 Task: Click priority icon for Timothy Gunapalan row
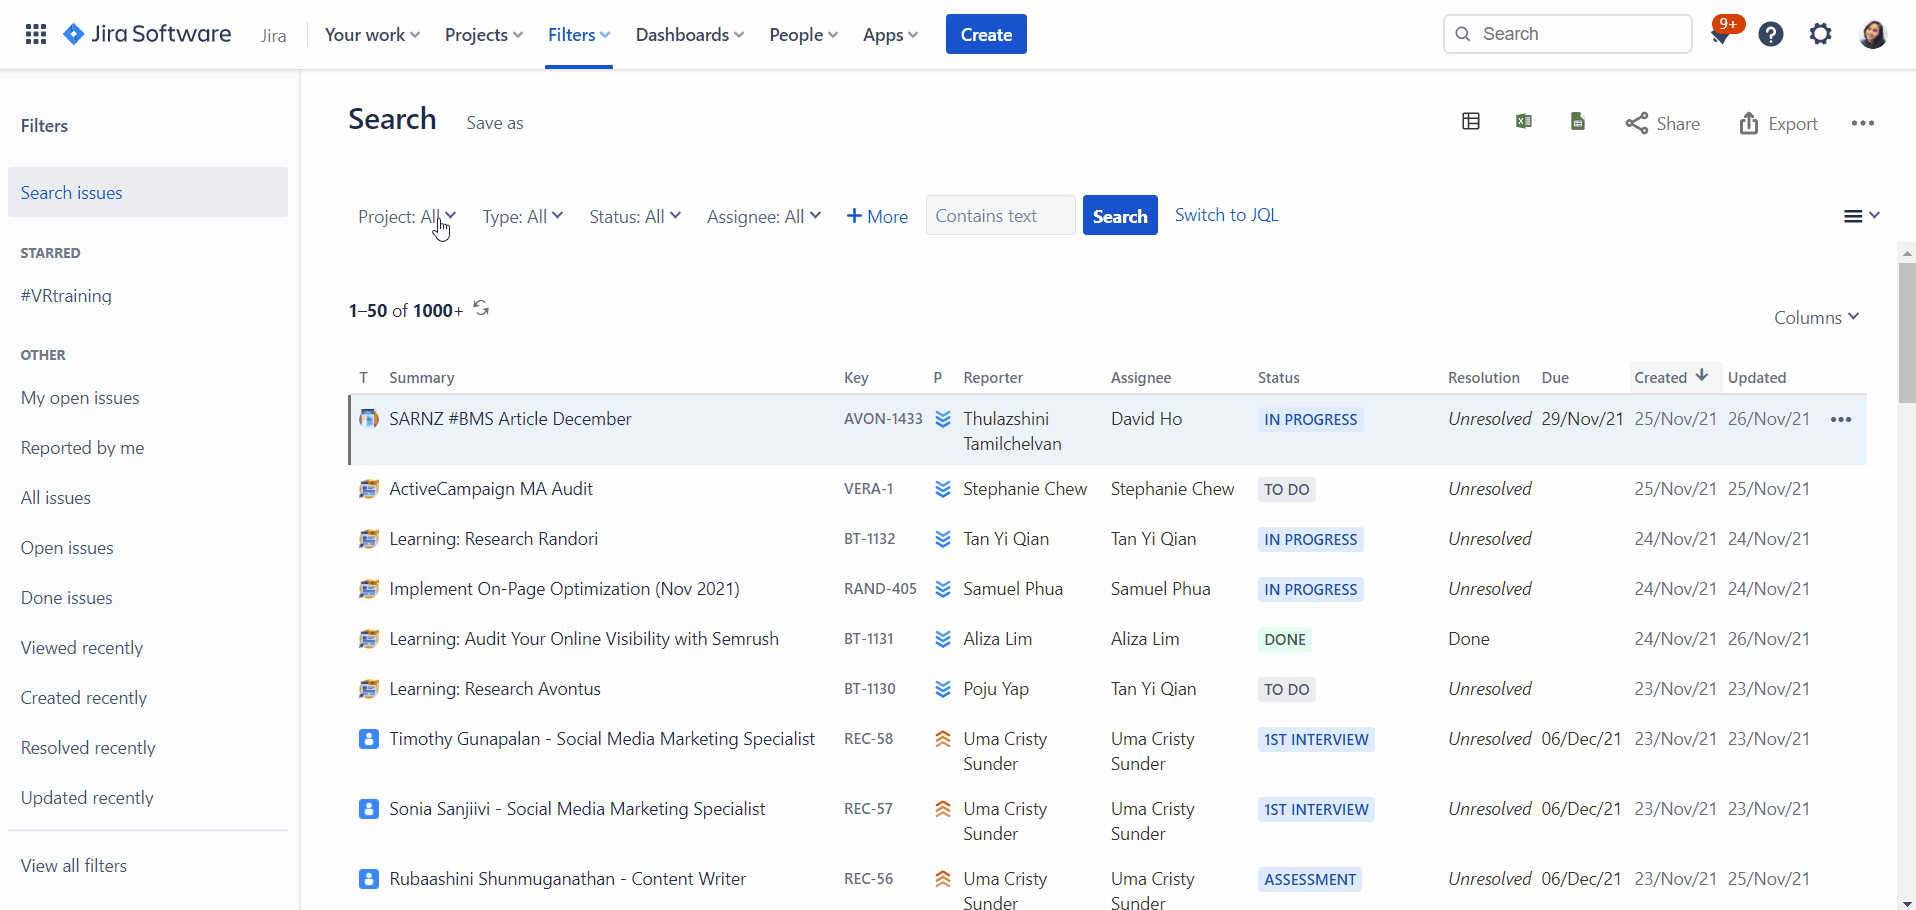942,739
